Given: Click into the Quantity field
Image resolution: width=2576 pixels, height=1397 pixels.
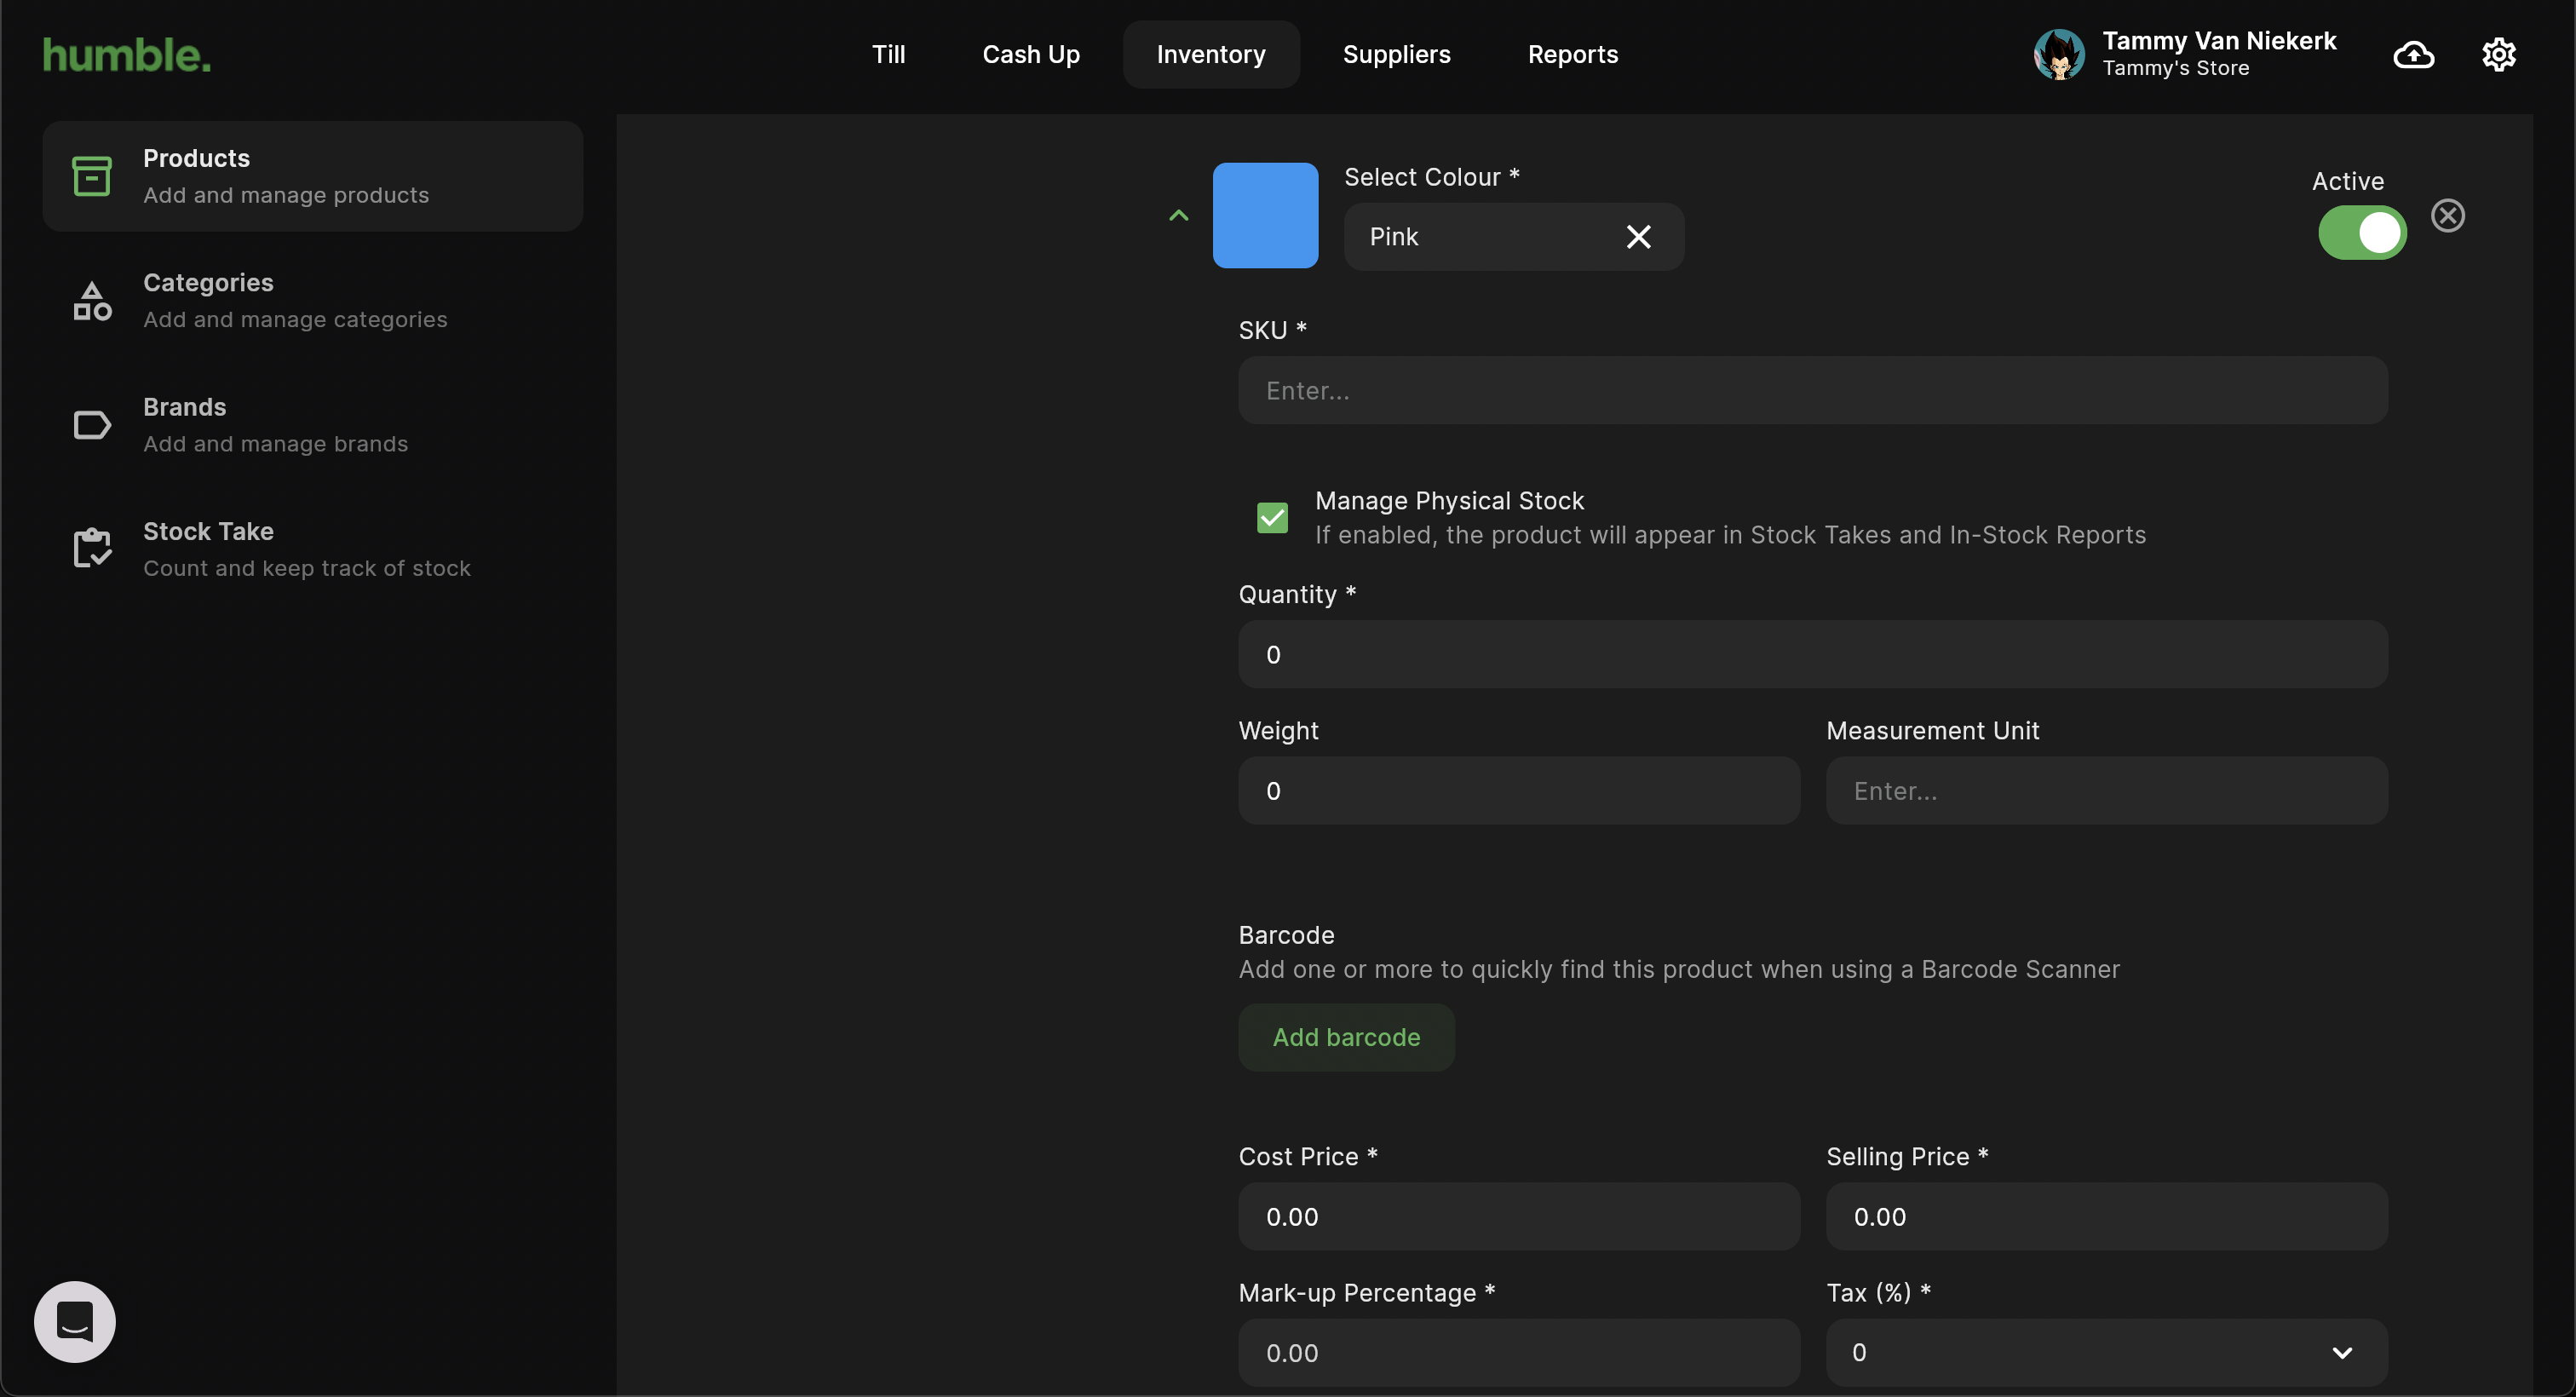Looking at the screenshot, I should click(1812, 654).
